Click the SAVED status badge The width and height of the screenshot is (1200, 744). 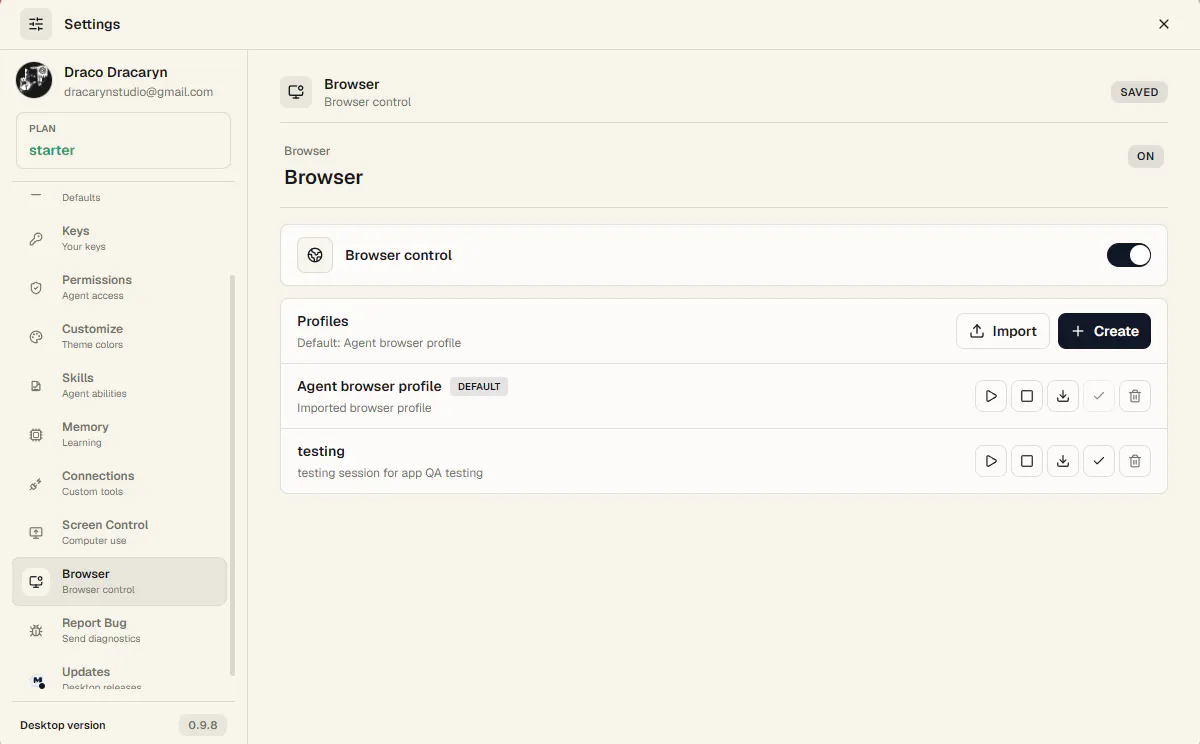(x=1139, y=92)
